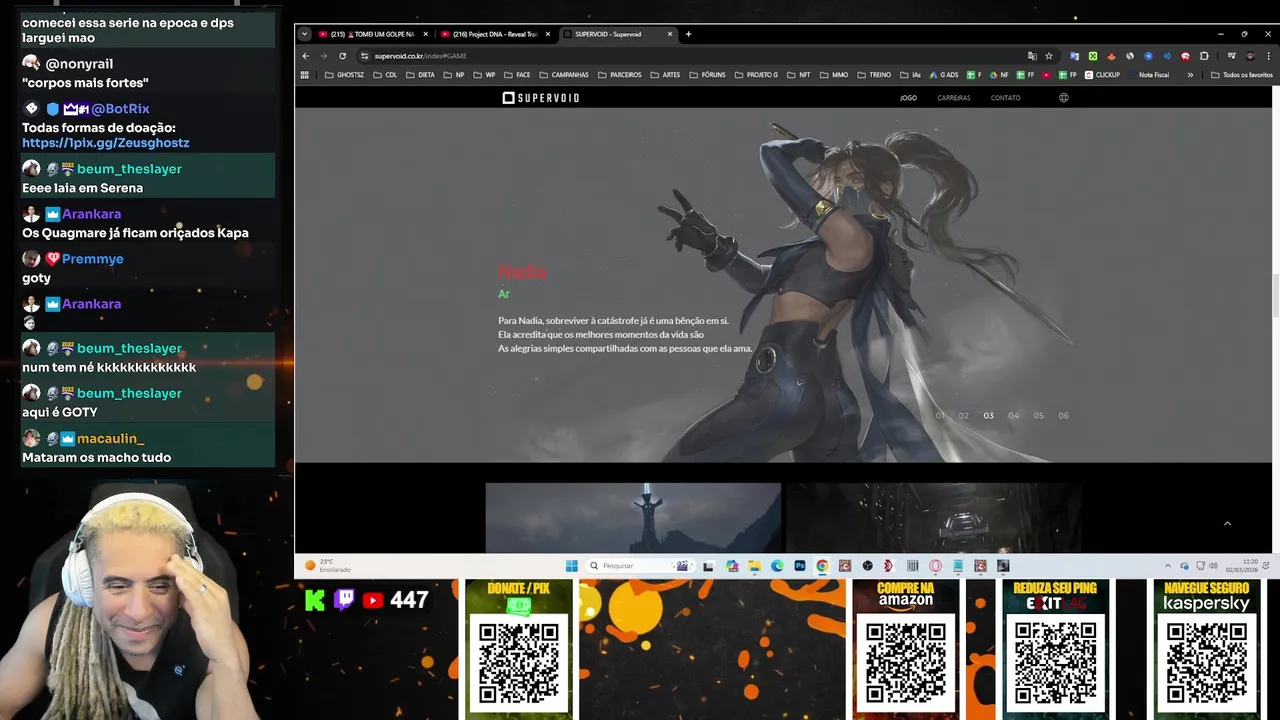Open the tab search dropdown in Chrome
This screenshot has width=1280, height=720.
[x=305, y=34]
